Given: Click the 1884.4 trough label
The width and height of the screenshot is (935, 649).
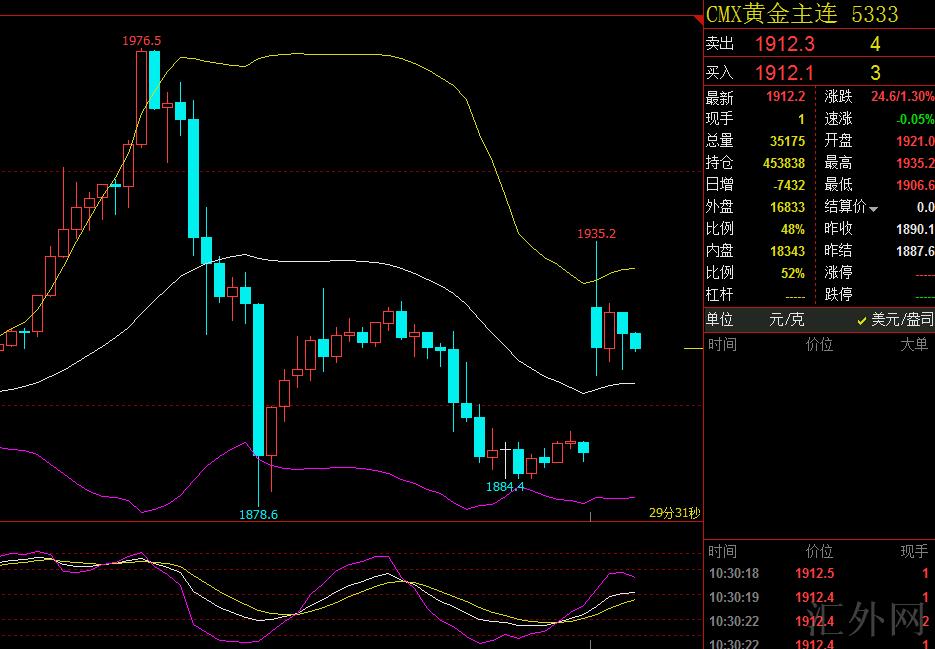Looking at the screenshot, I should (505, 486).
